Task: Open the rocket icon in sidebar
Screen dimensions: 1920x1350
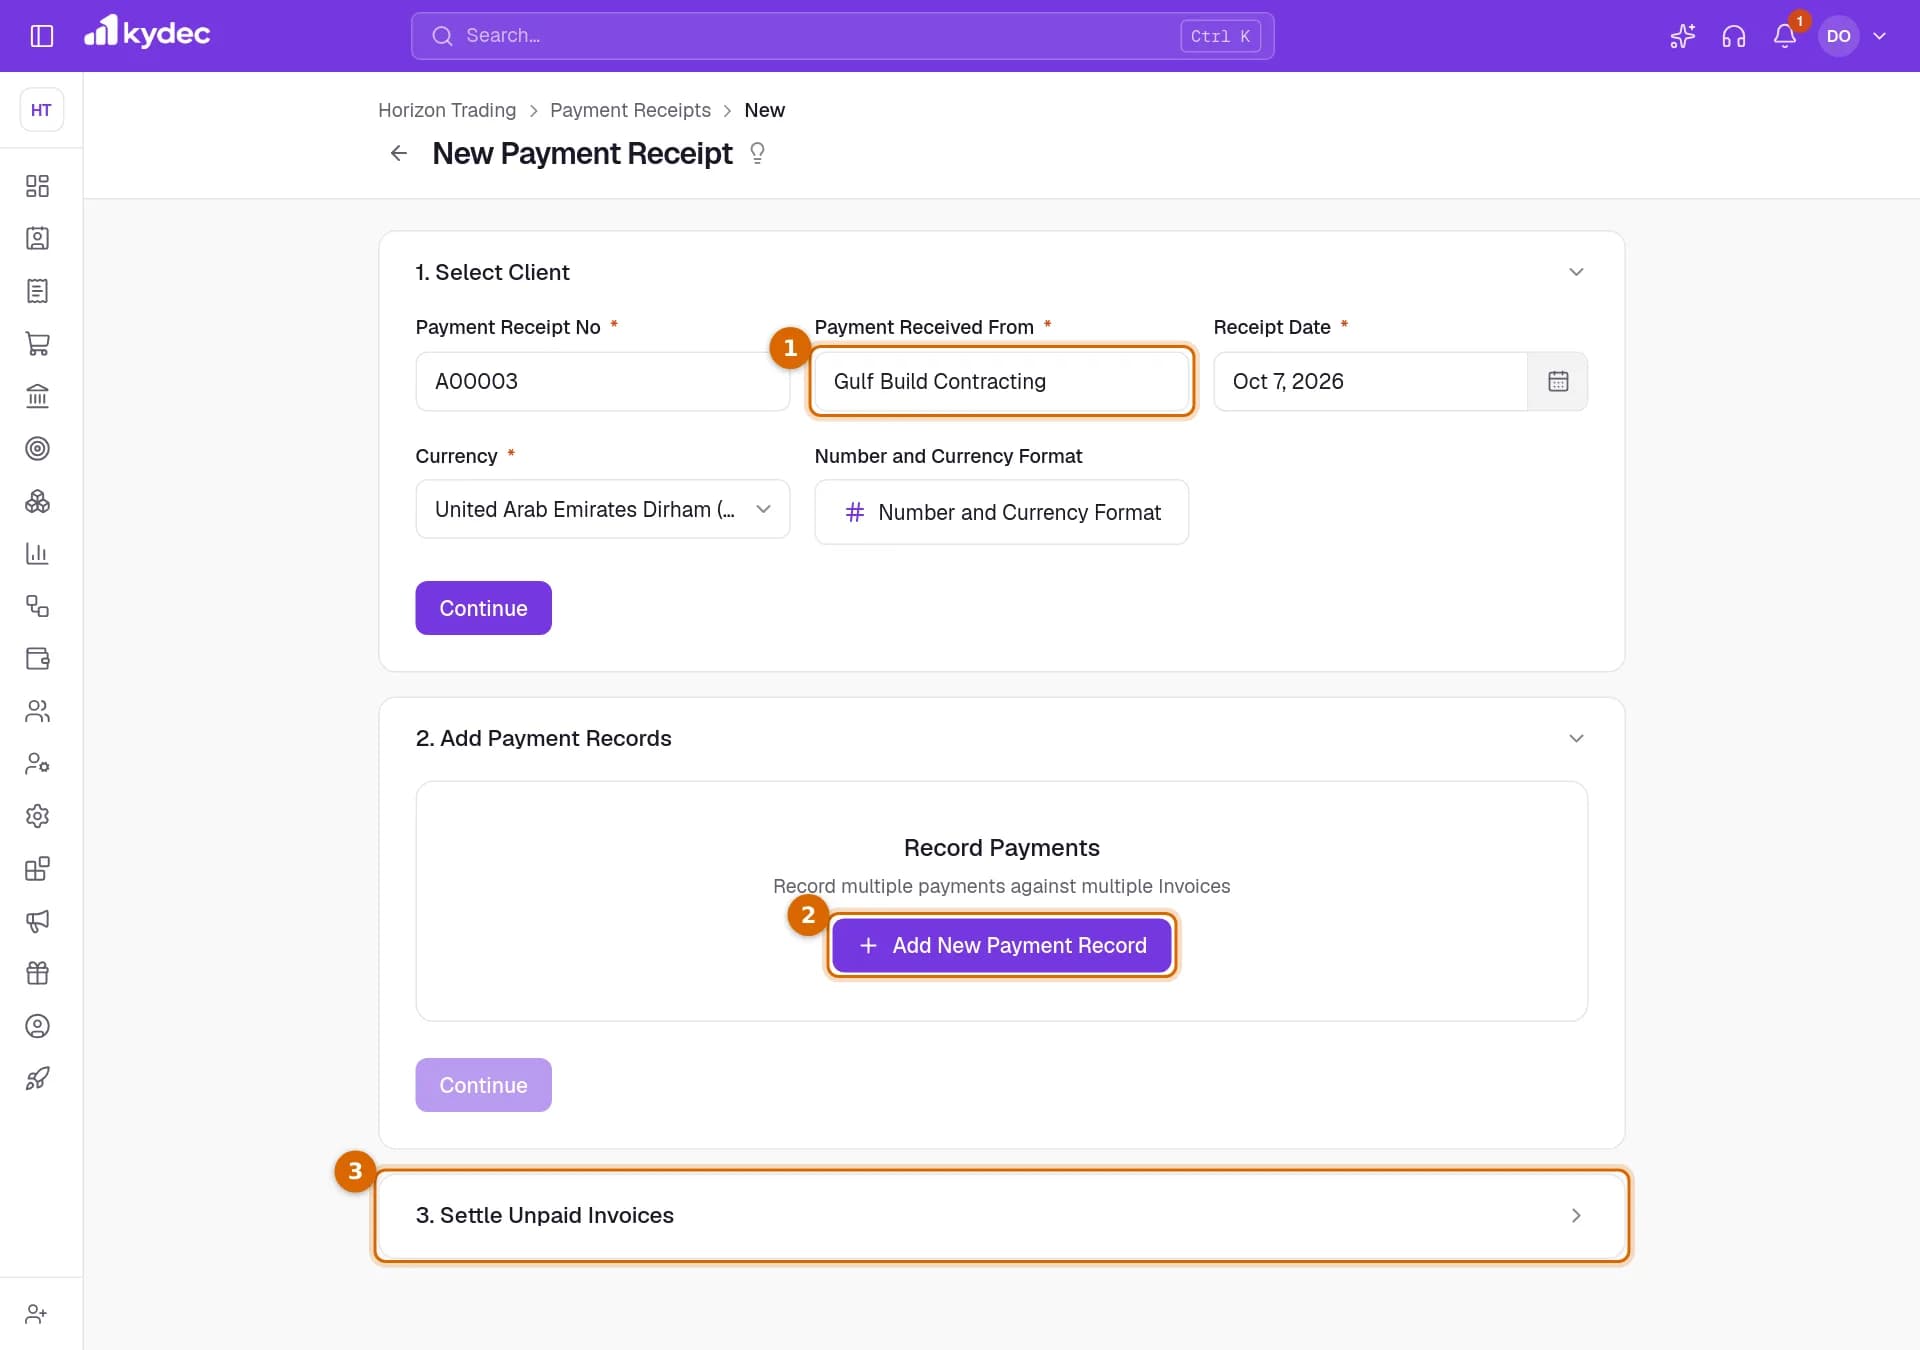Action: coord(37,1078)
